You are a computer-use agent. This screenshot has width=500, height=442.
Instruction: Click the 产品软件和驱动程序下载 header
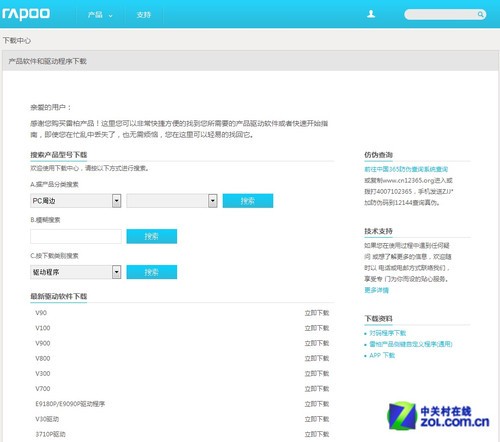point(47,61)
